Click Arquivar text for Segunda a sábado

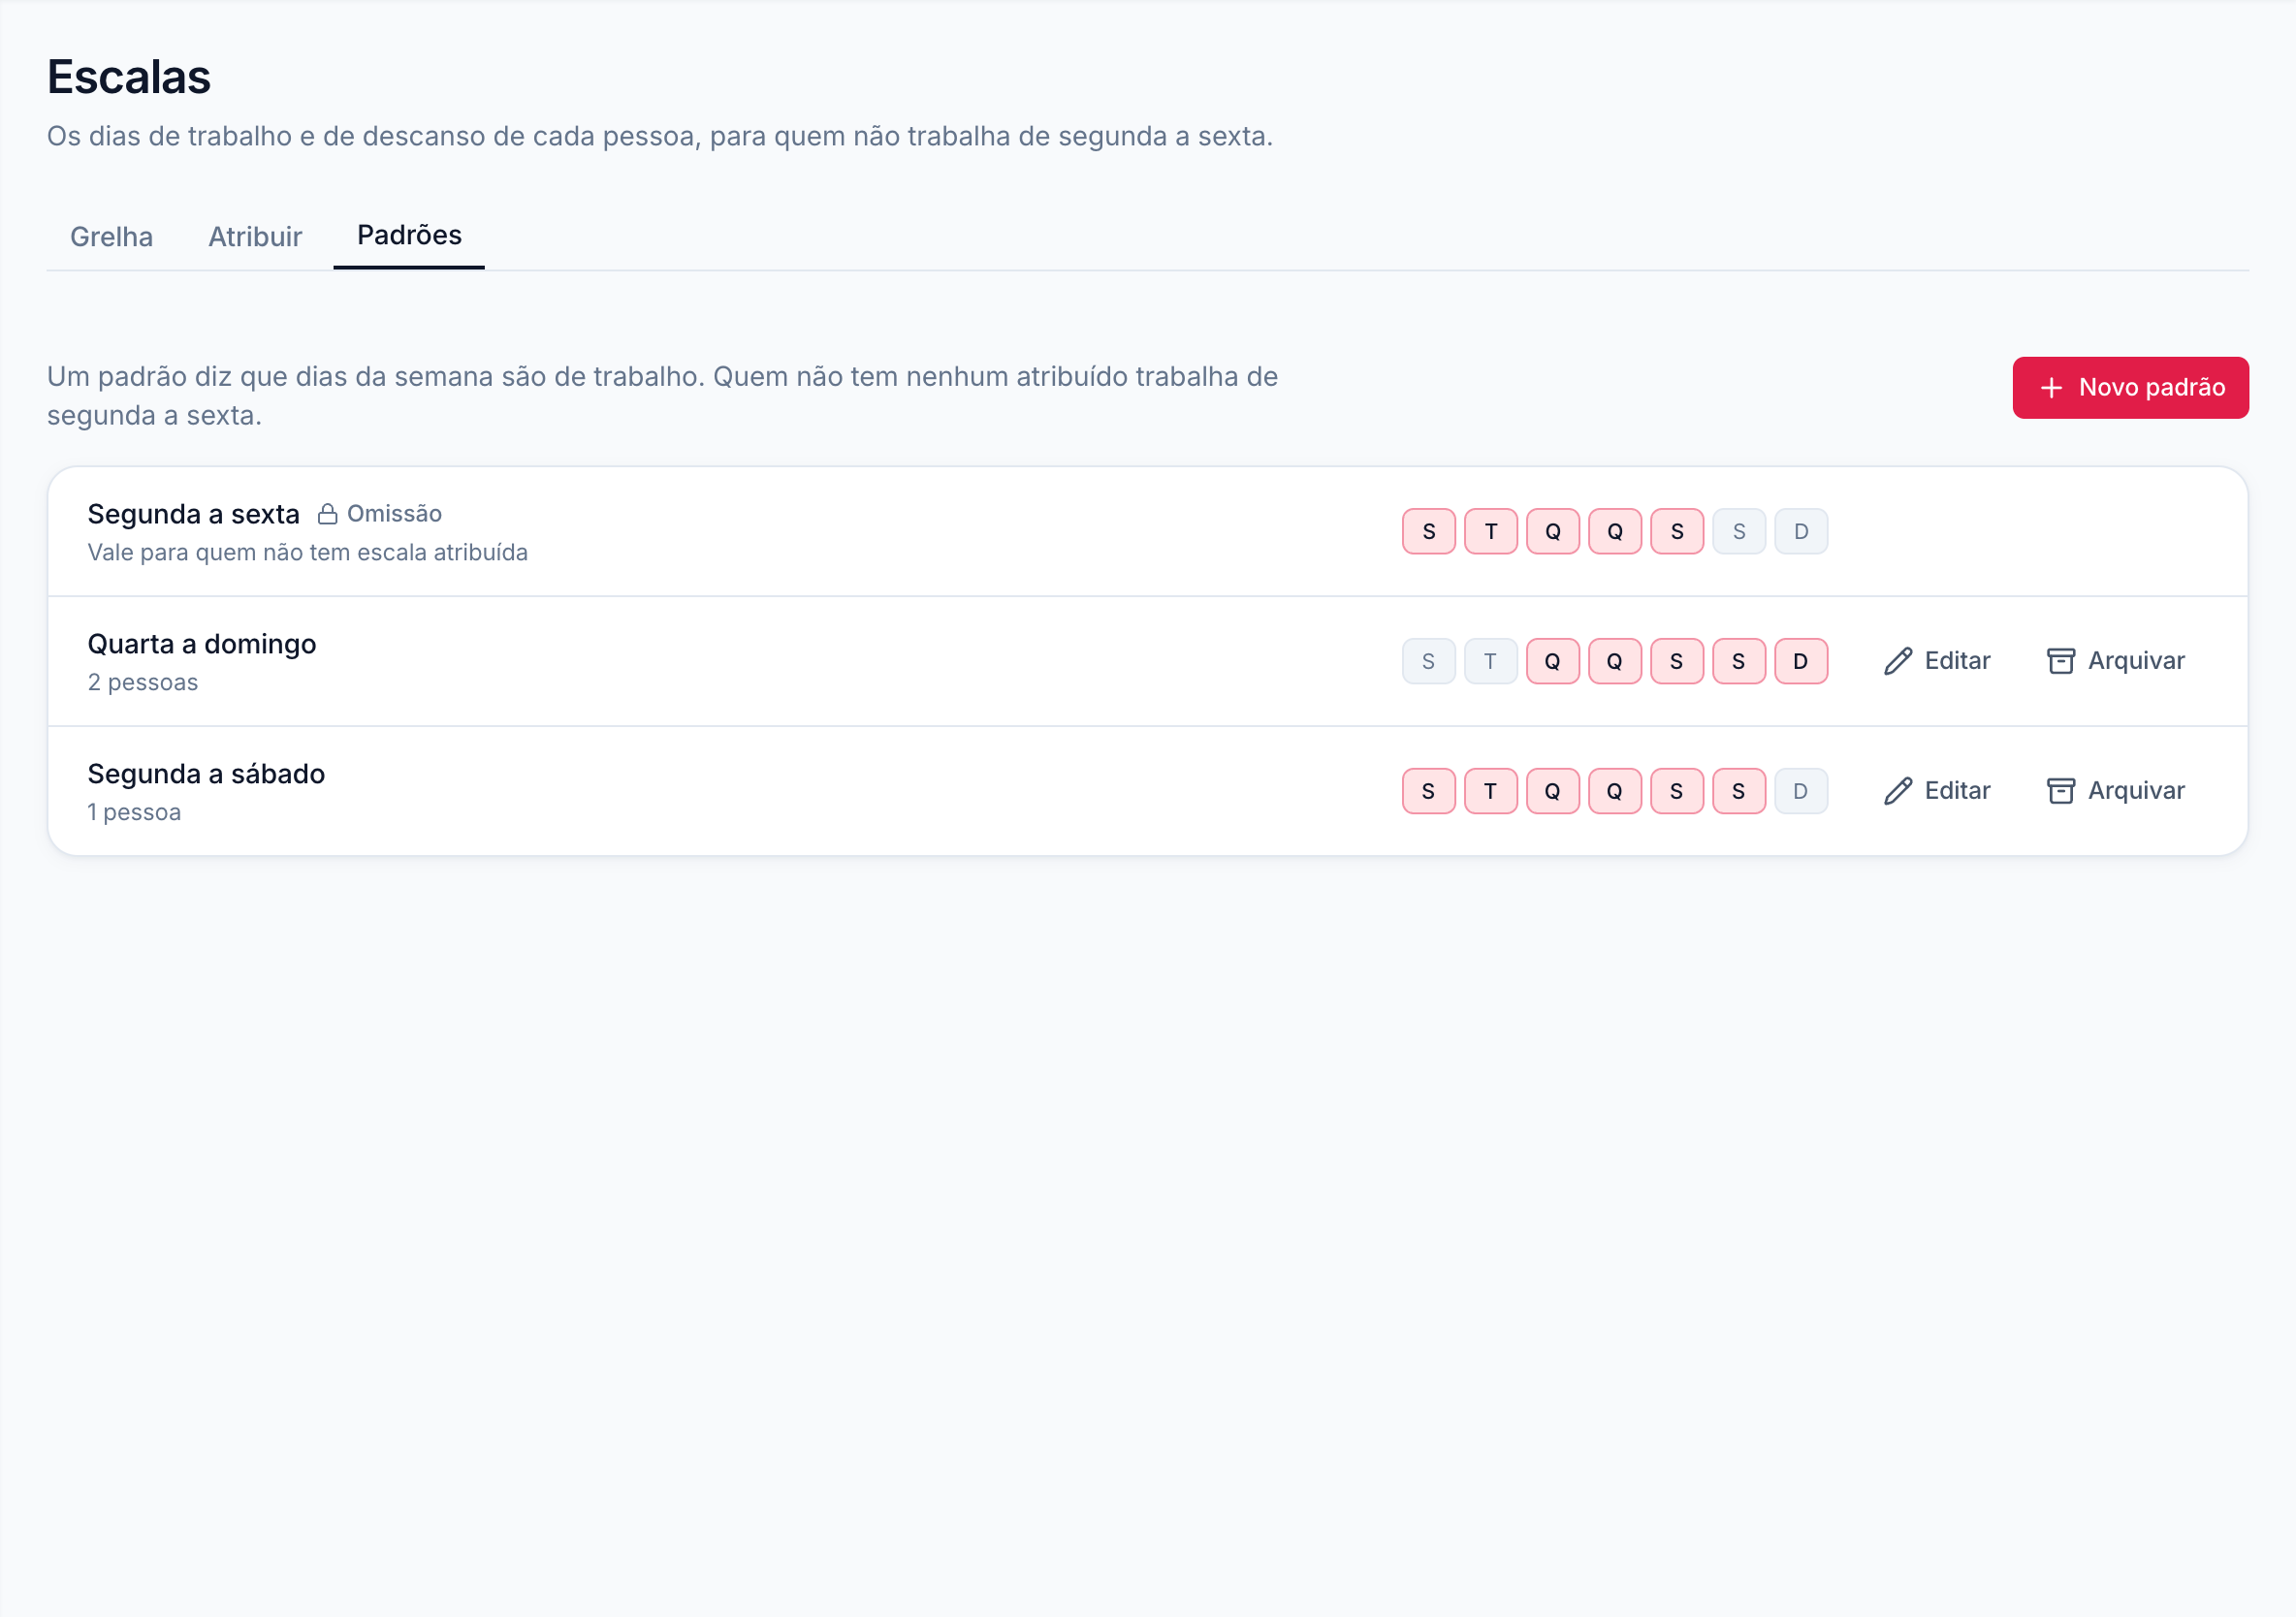(x=2136, y=791)
